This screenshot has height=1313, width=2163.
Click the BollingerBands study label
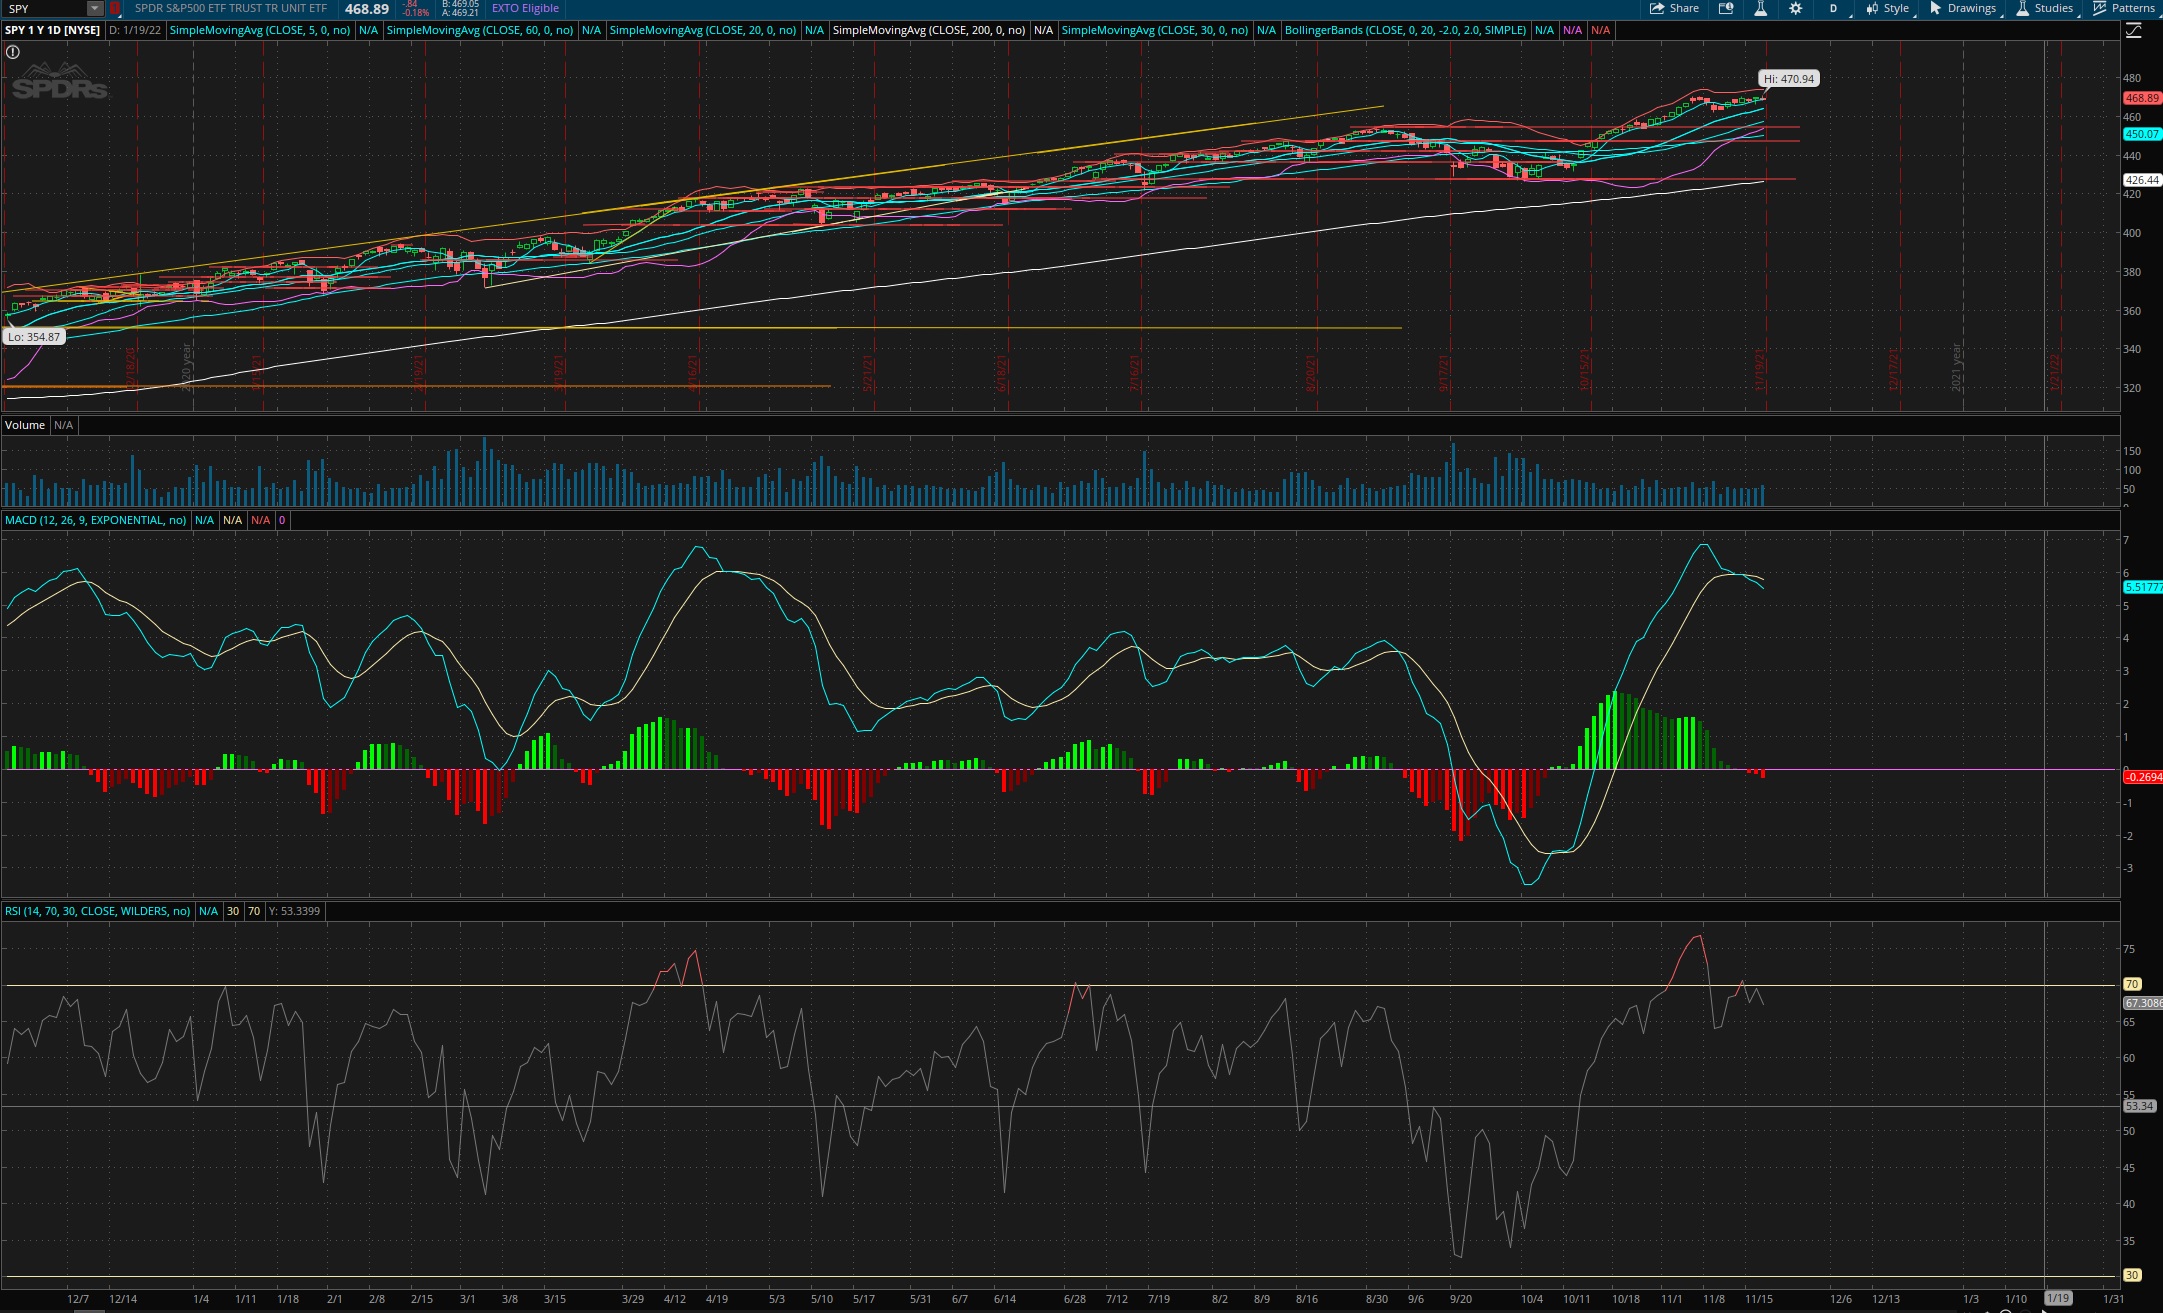1404,30
